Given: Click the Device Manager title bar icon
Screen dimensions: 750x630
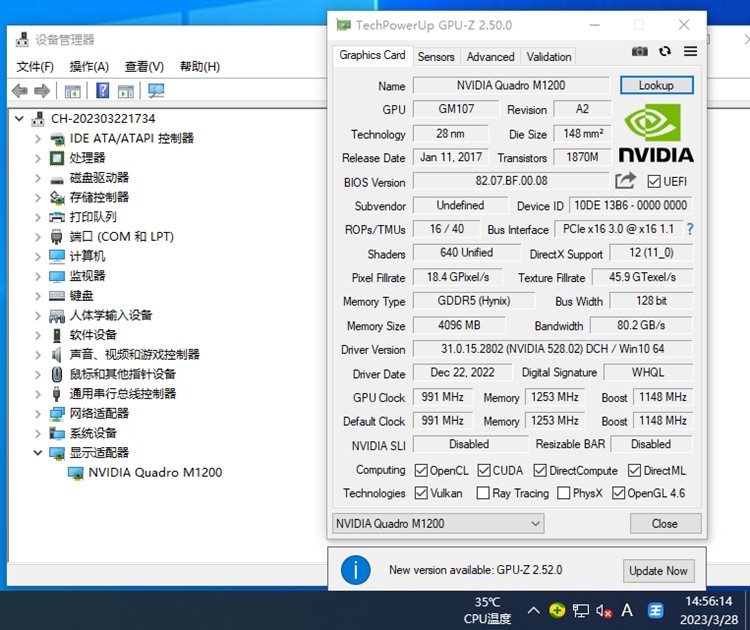Looking at the screenshot, I should pos(22,39).
